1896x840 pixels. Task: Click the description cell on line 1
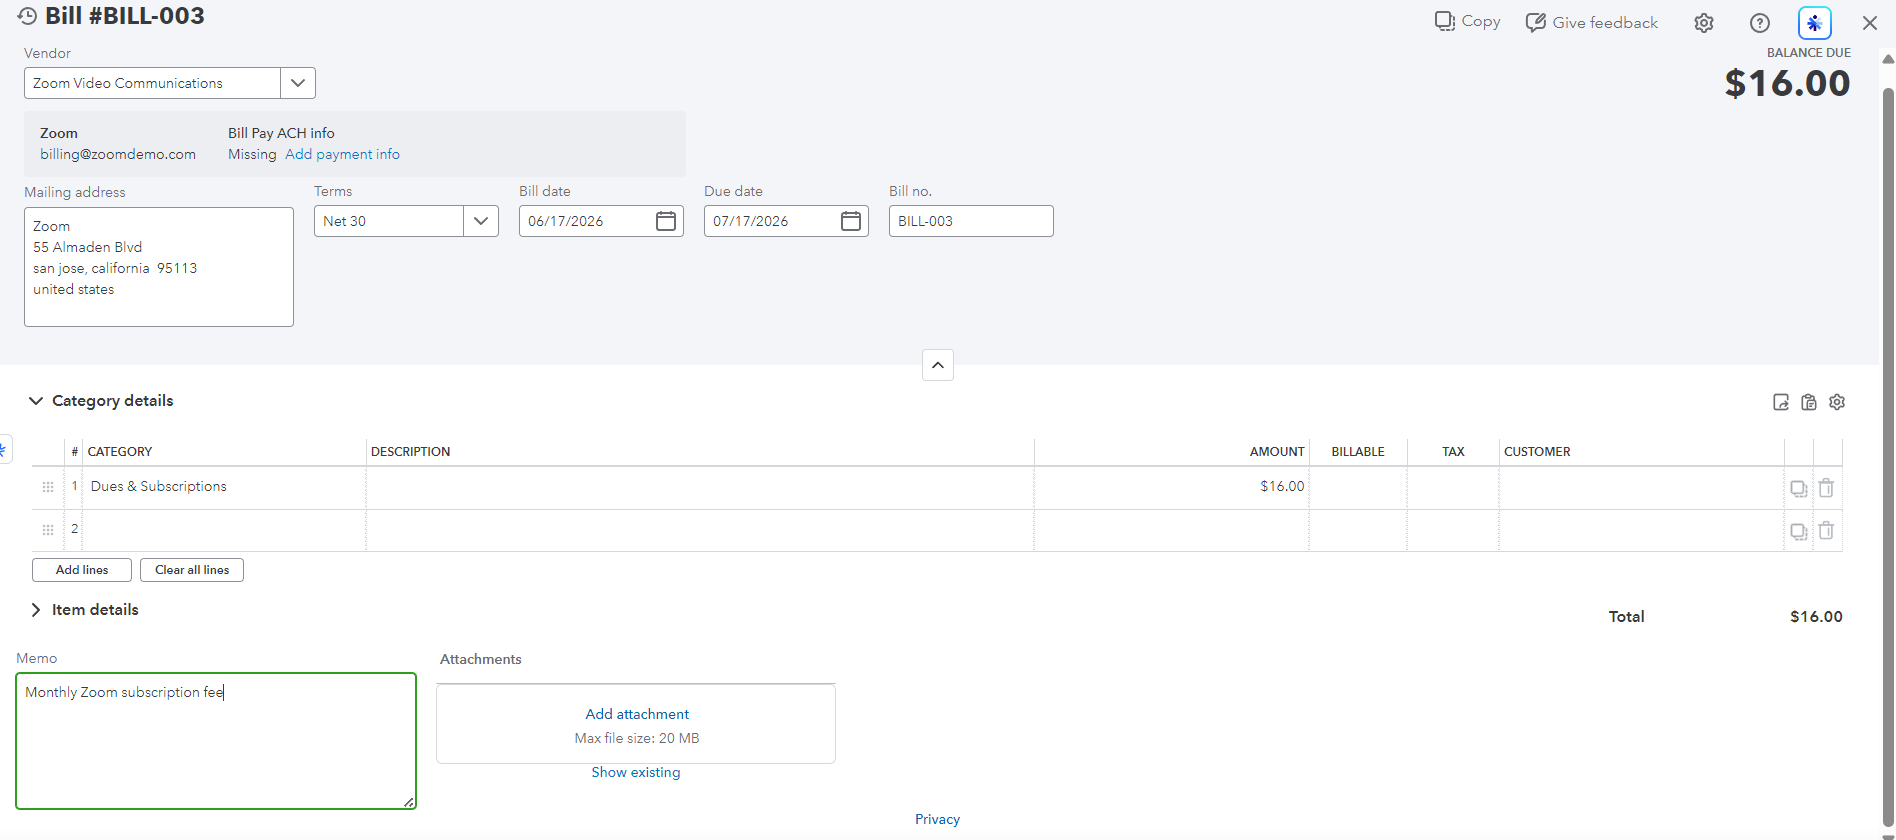(x=700, y=487)
